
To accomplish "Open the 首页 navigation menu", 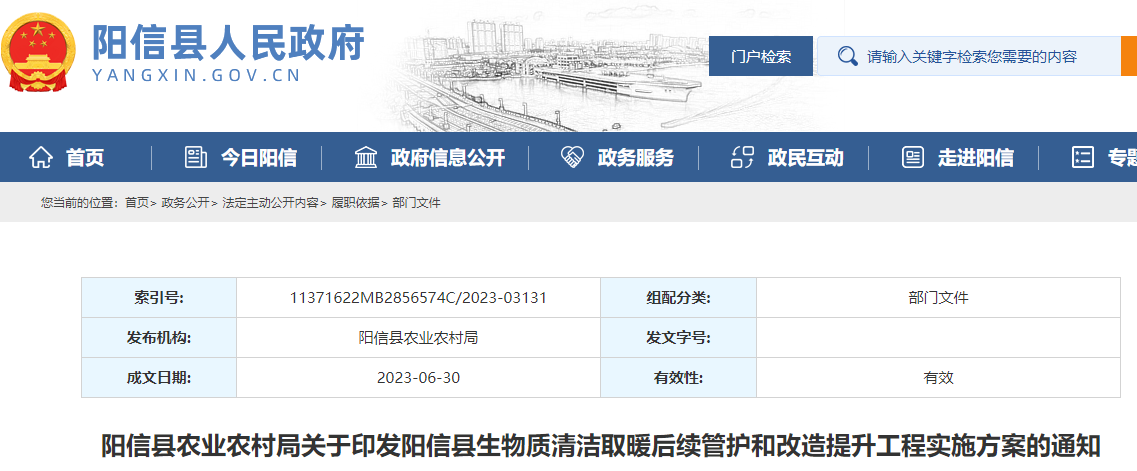I will (85, 157).
